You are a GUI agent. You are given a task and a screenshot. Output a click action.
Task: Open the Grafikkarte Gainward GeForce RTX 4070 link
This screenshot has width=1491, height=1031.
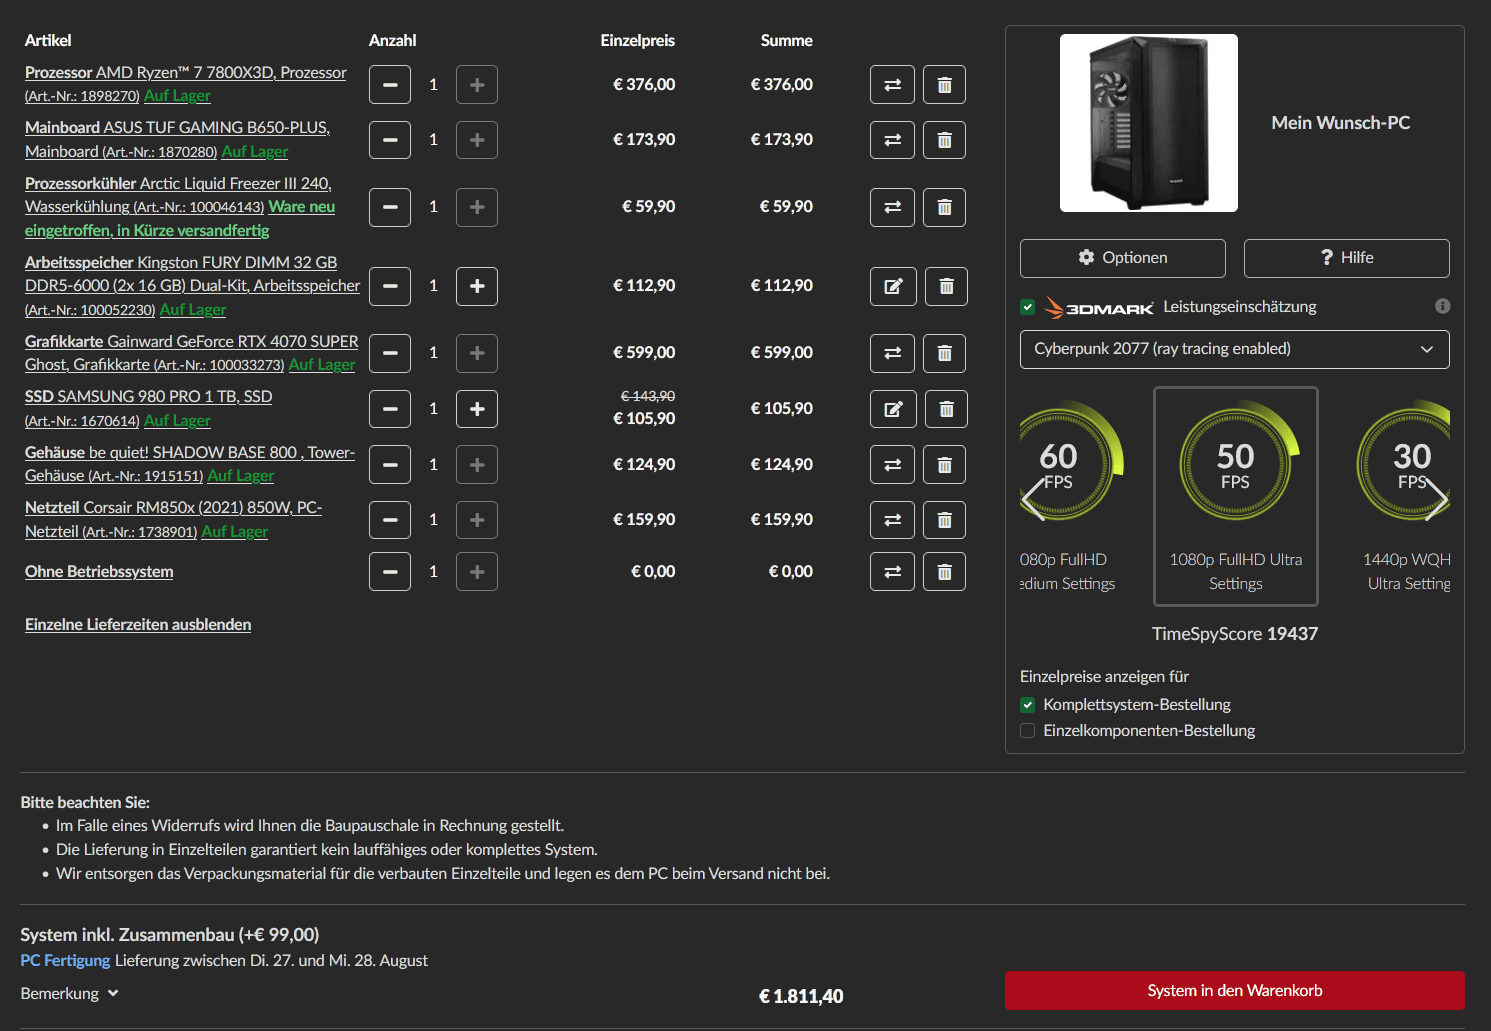point(191,353)
